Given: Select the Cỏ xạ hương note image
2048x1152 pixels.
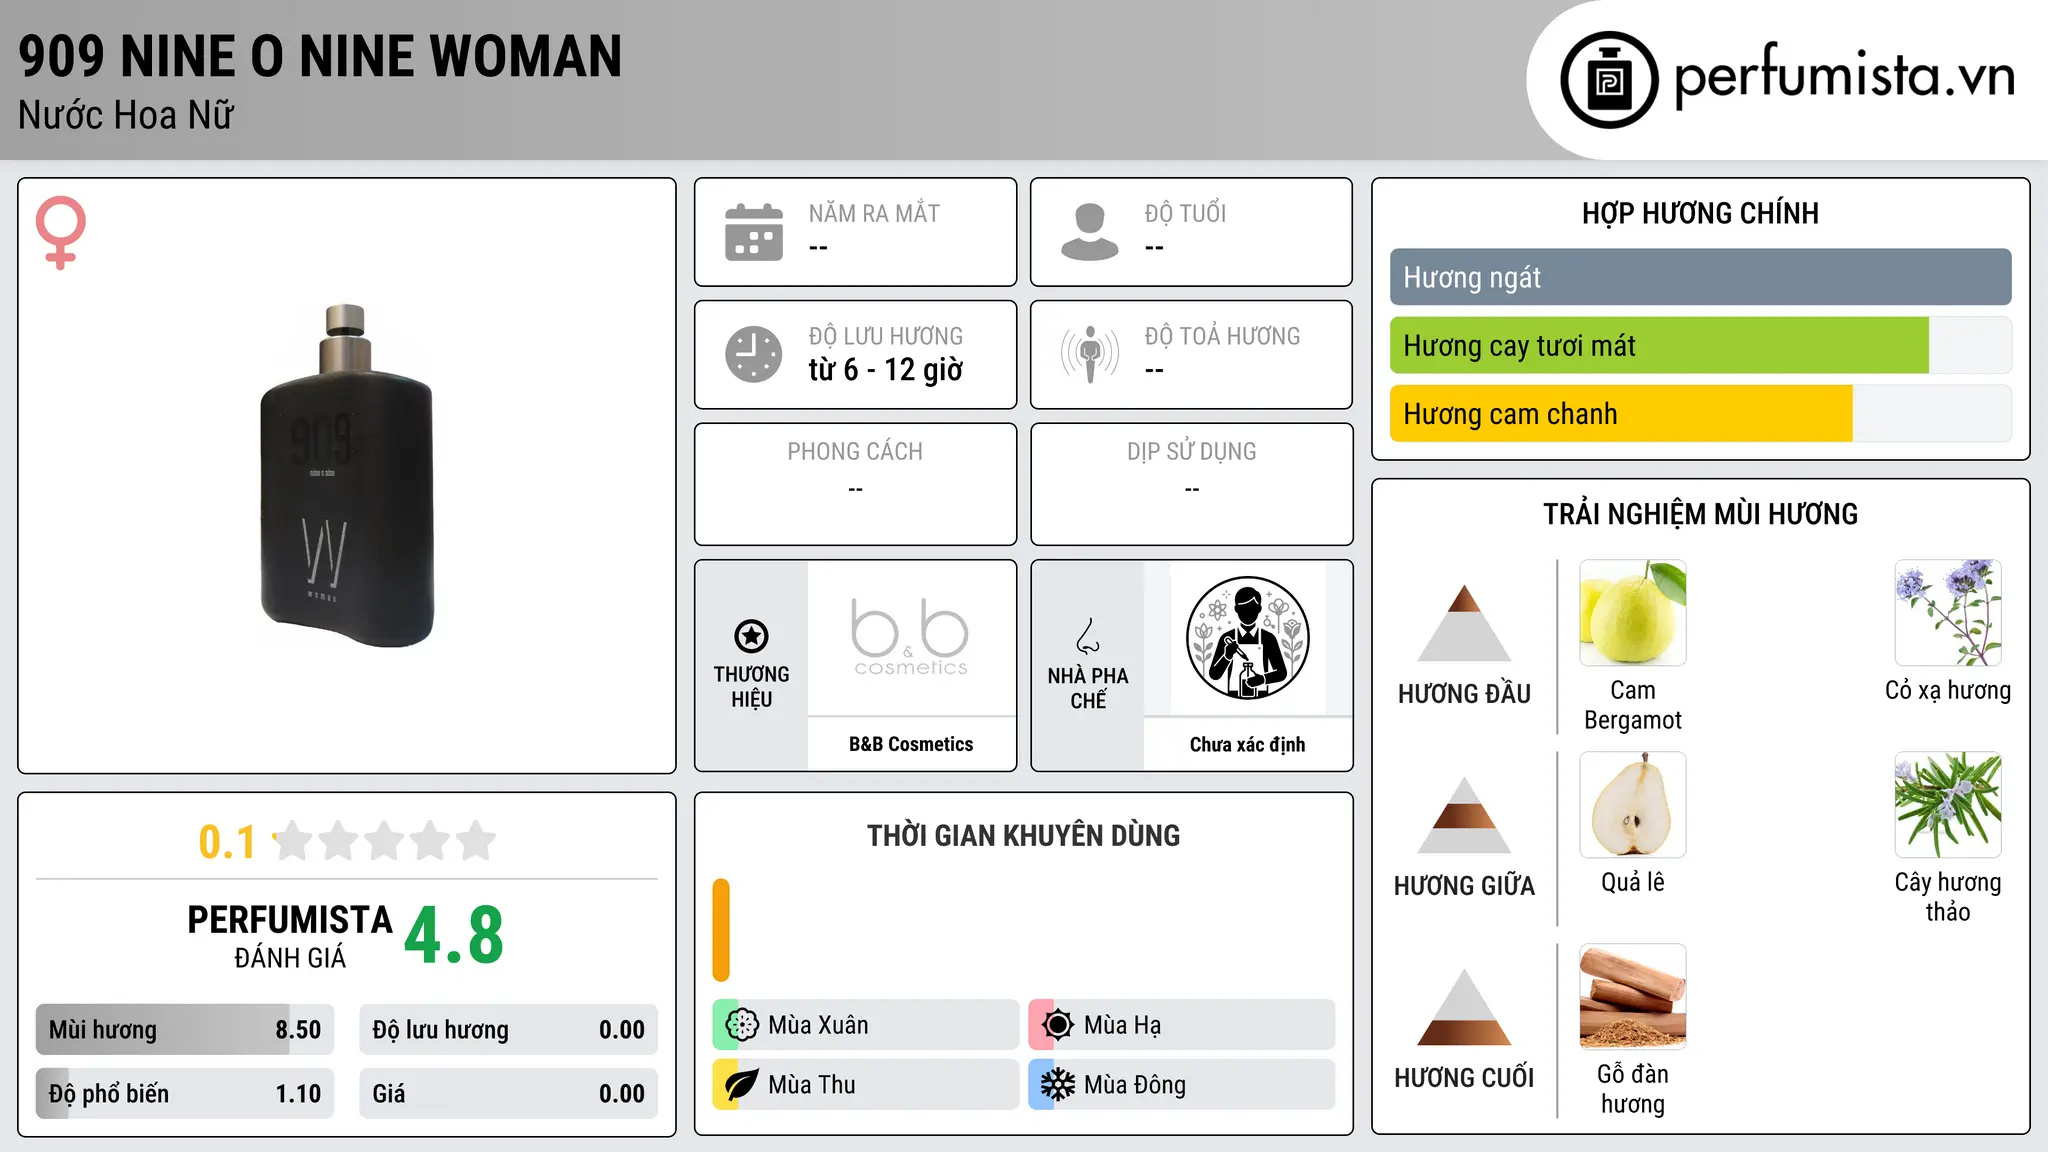Looking at the screenshot, I should click(1948, 613).
